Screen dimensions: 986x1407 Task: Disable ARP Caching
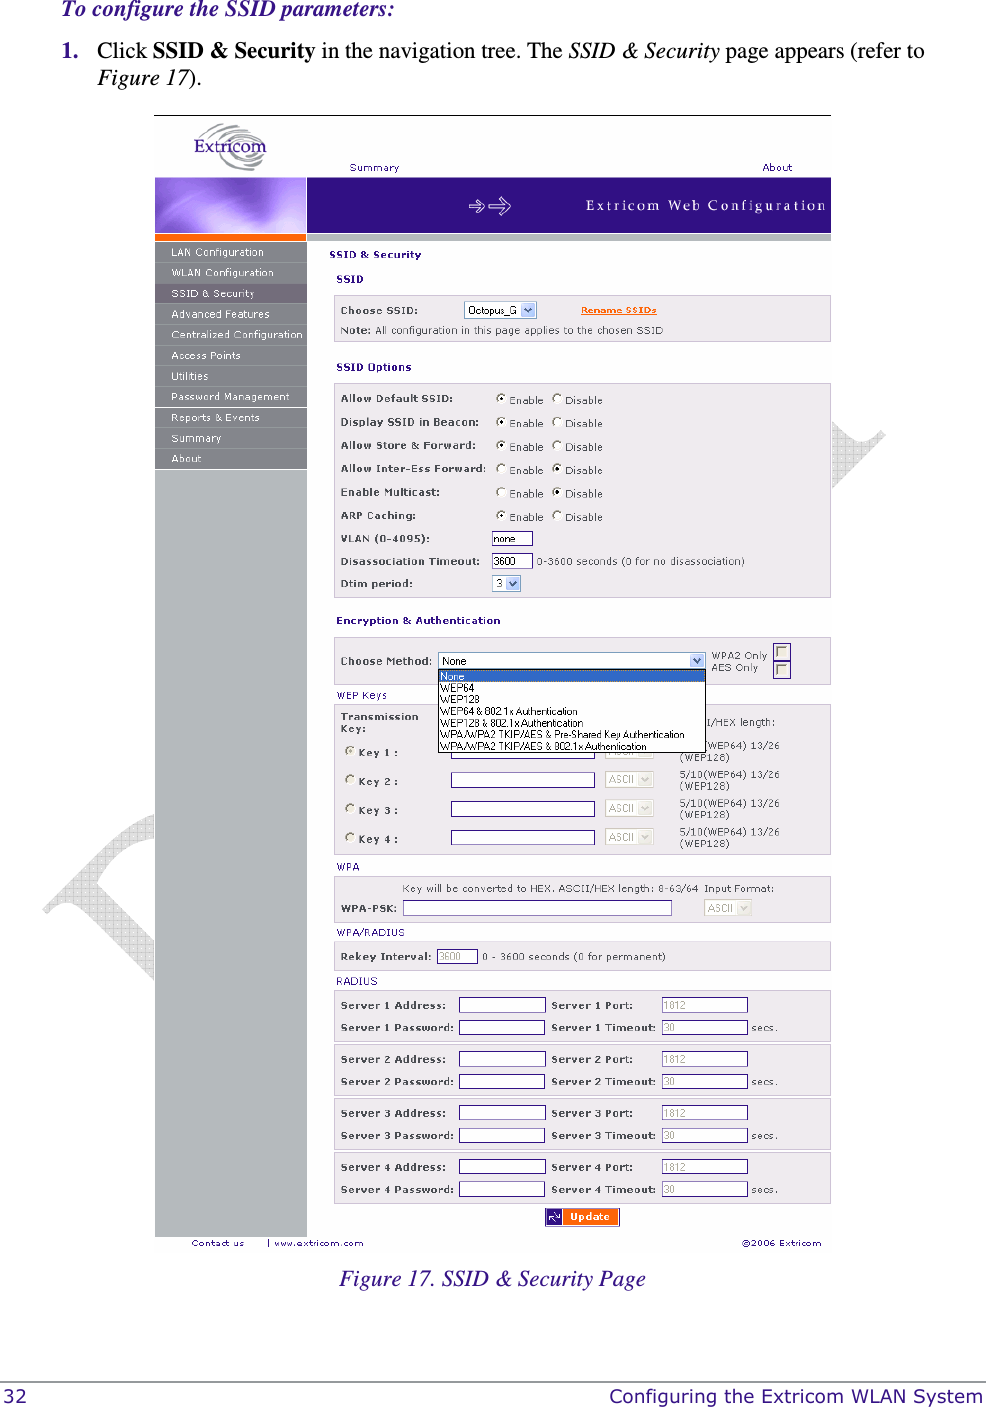557,515
